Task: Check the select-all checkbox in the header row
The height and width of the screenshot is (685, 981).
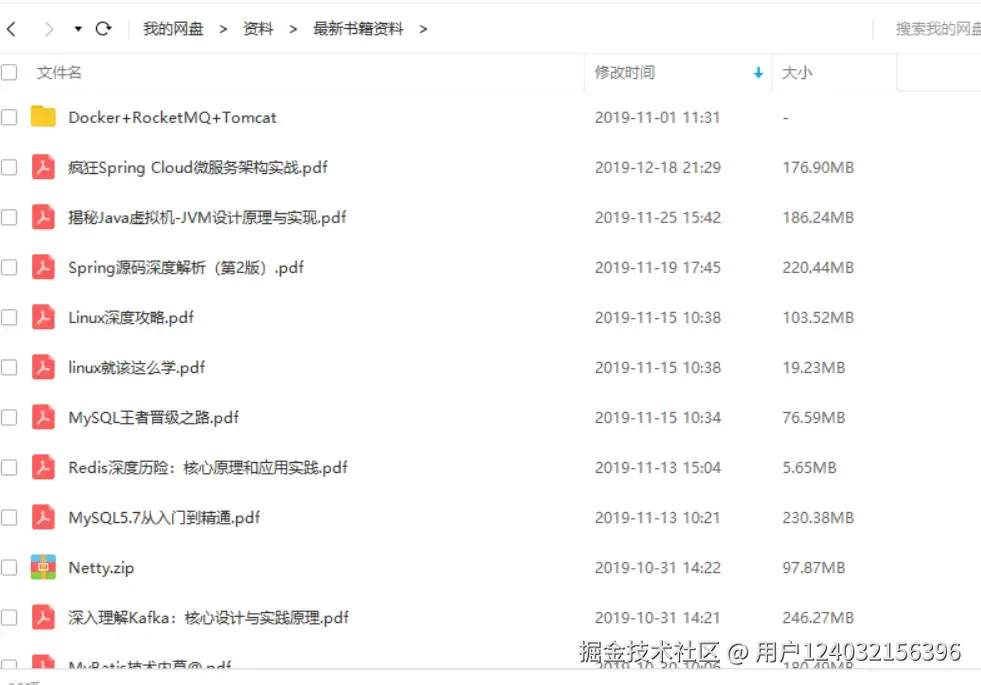Action: click(x=10, y=72)
